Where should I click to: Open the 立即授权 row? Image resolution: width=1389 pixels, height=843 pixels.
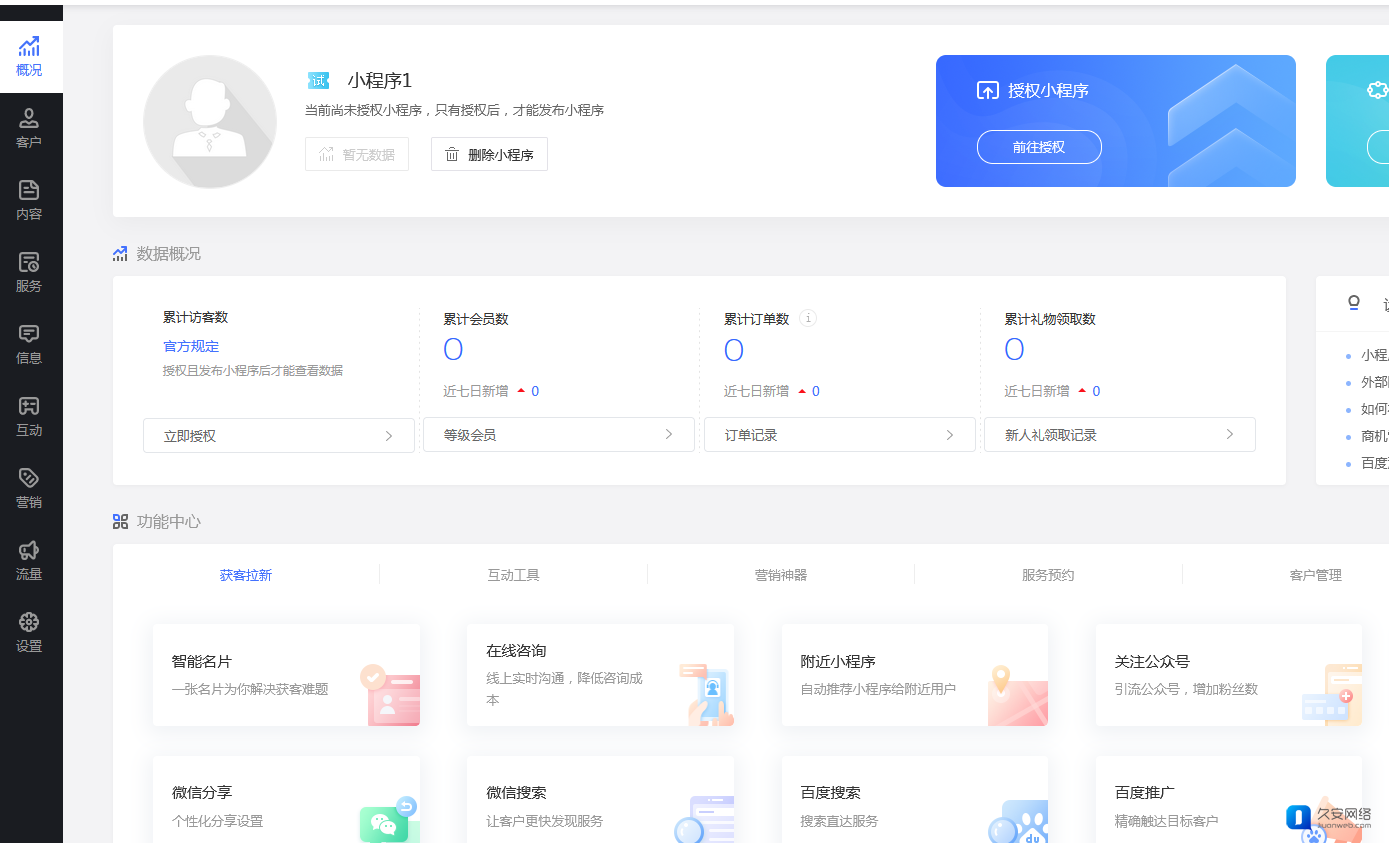click(x=279, y=435)
